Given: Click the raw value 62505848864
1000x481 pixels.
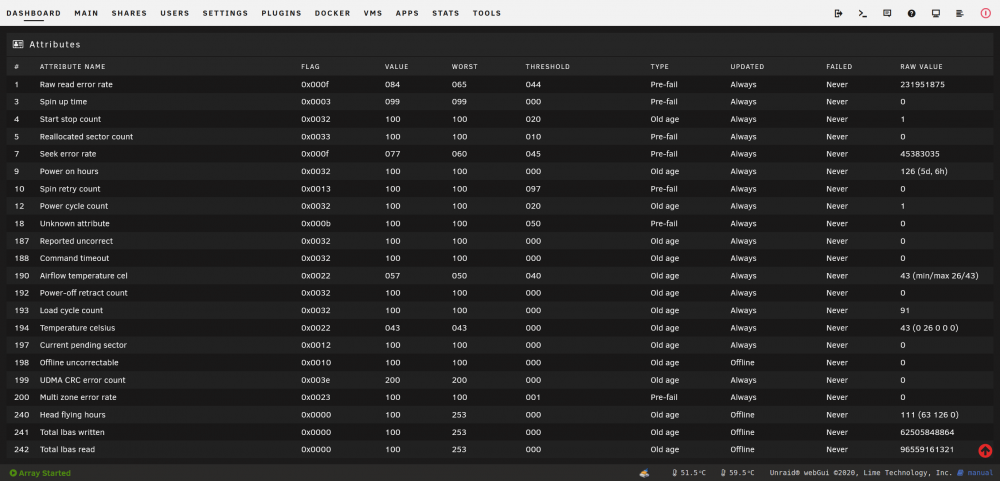Looking at the screenshot, I should tap(927, 432).
